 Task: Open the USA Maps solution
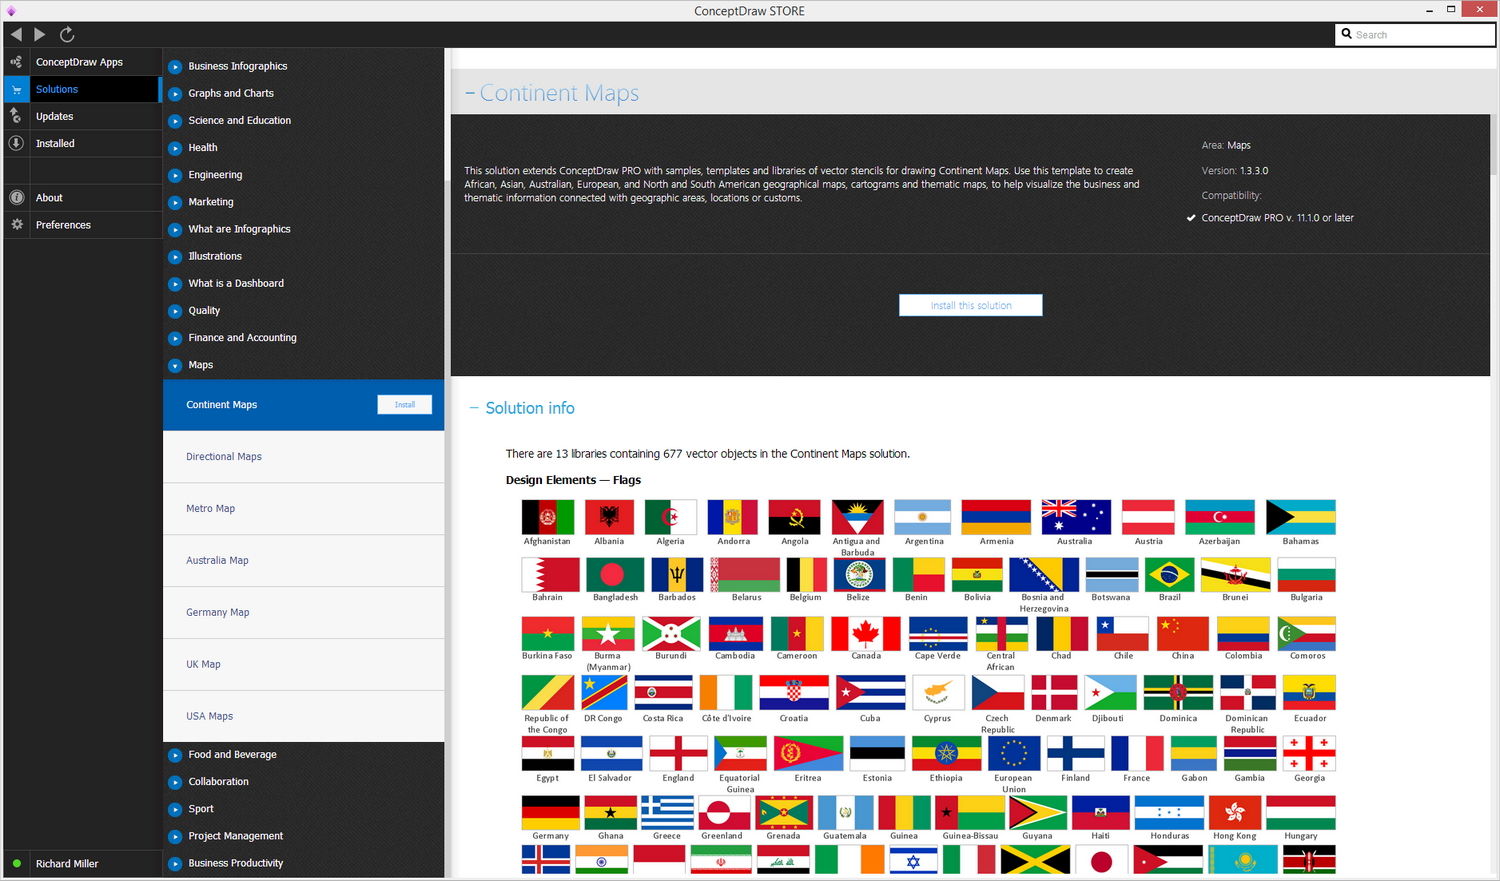point(303,717)
